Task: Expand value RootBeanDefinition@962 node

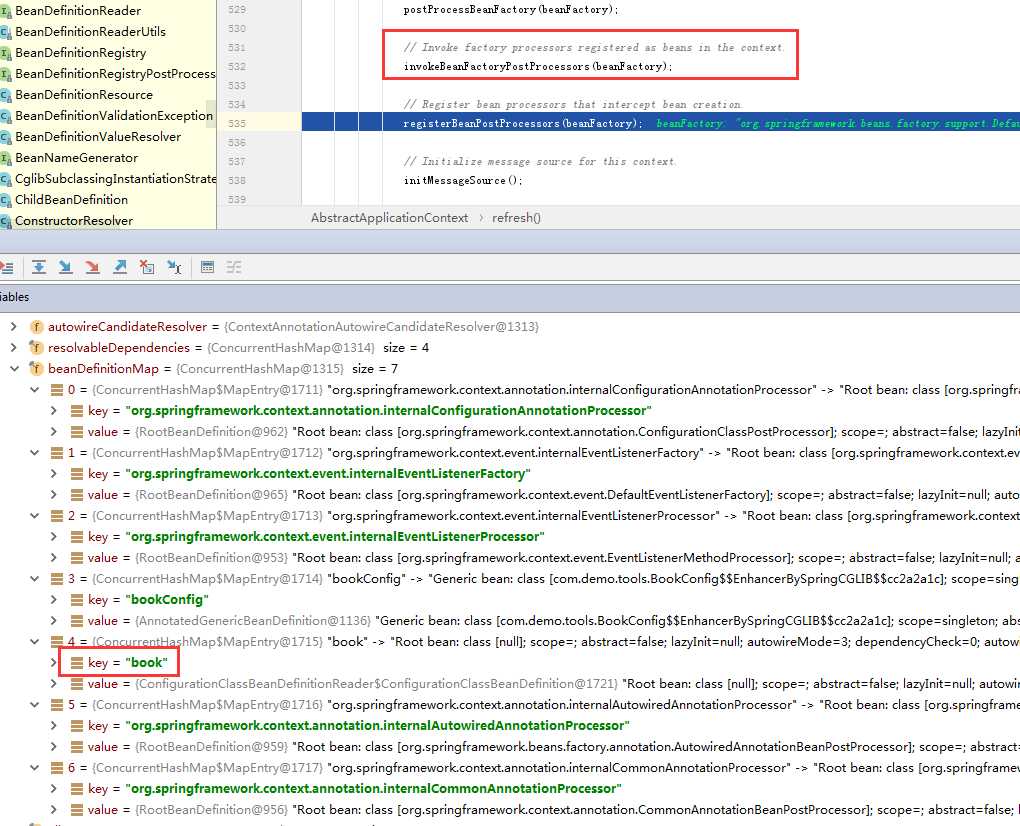Action: (54, 431)
